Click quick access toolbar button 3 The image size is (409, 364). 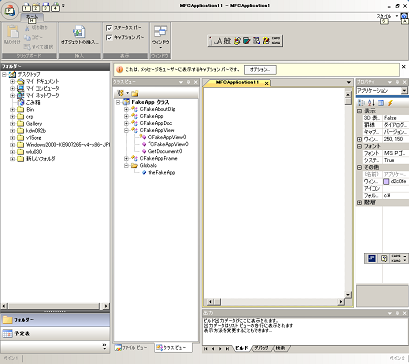(x=46, y=8)
